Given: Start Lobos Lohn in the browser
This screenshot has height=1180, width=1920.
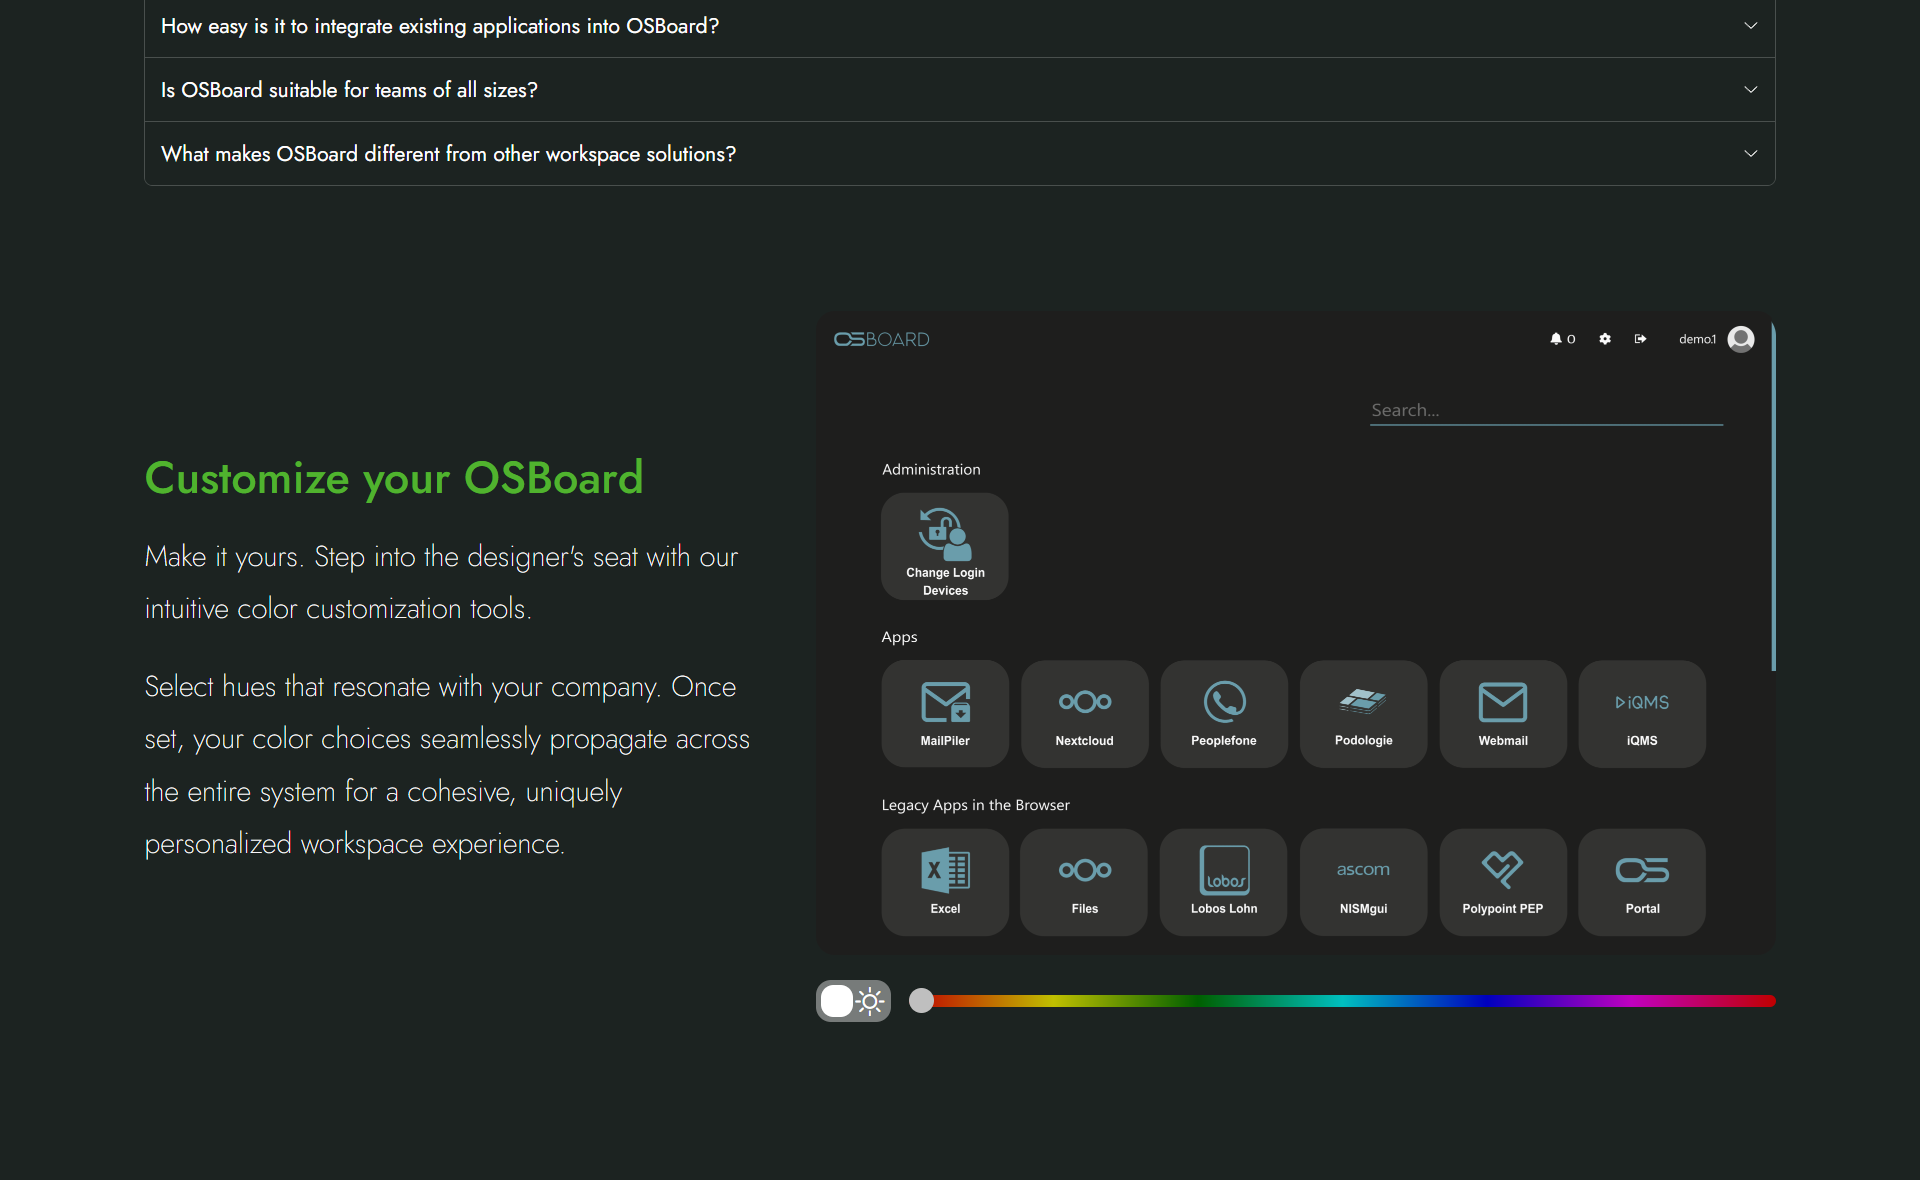Looking at the screenshot, I should tap(1222, 880).
